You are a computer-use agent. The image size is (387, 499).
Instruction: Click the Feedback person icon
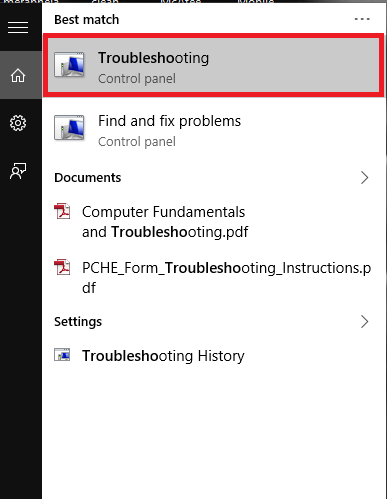pyautogui.click(x=18, y=171)
